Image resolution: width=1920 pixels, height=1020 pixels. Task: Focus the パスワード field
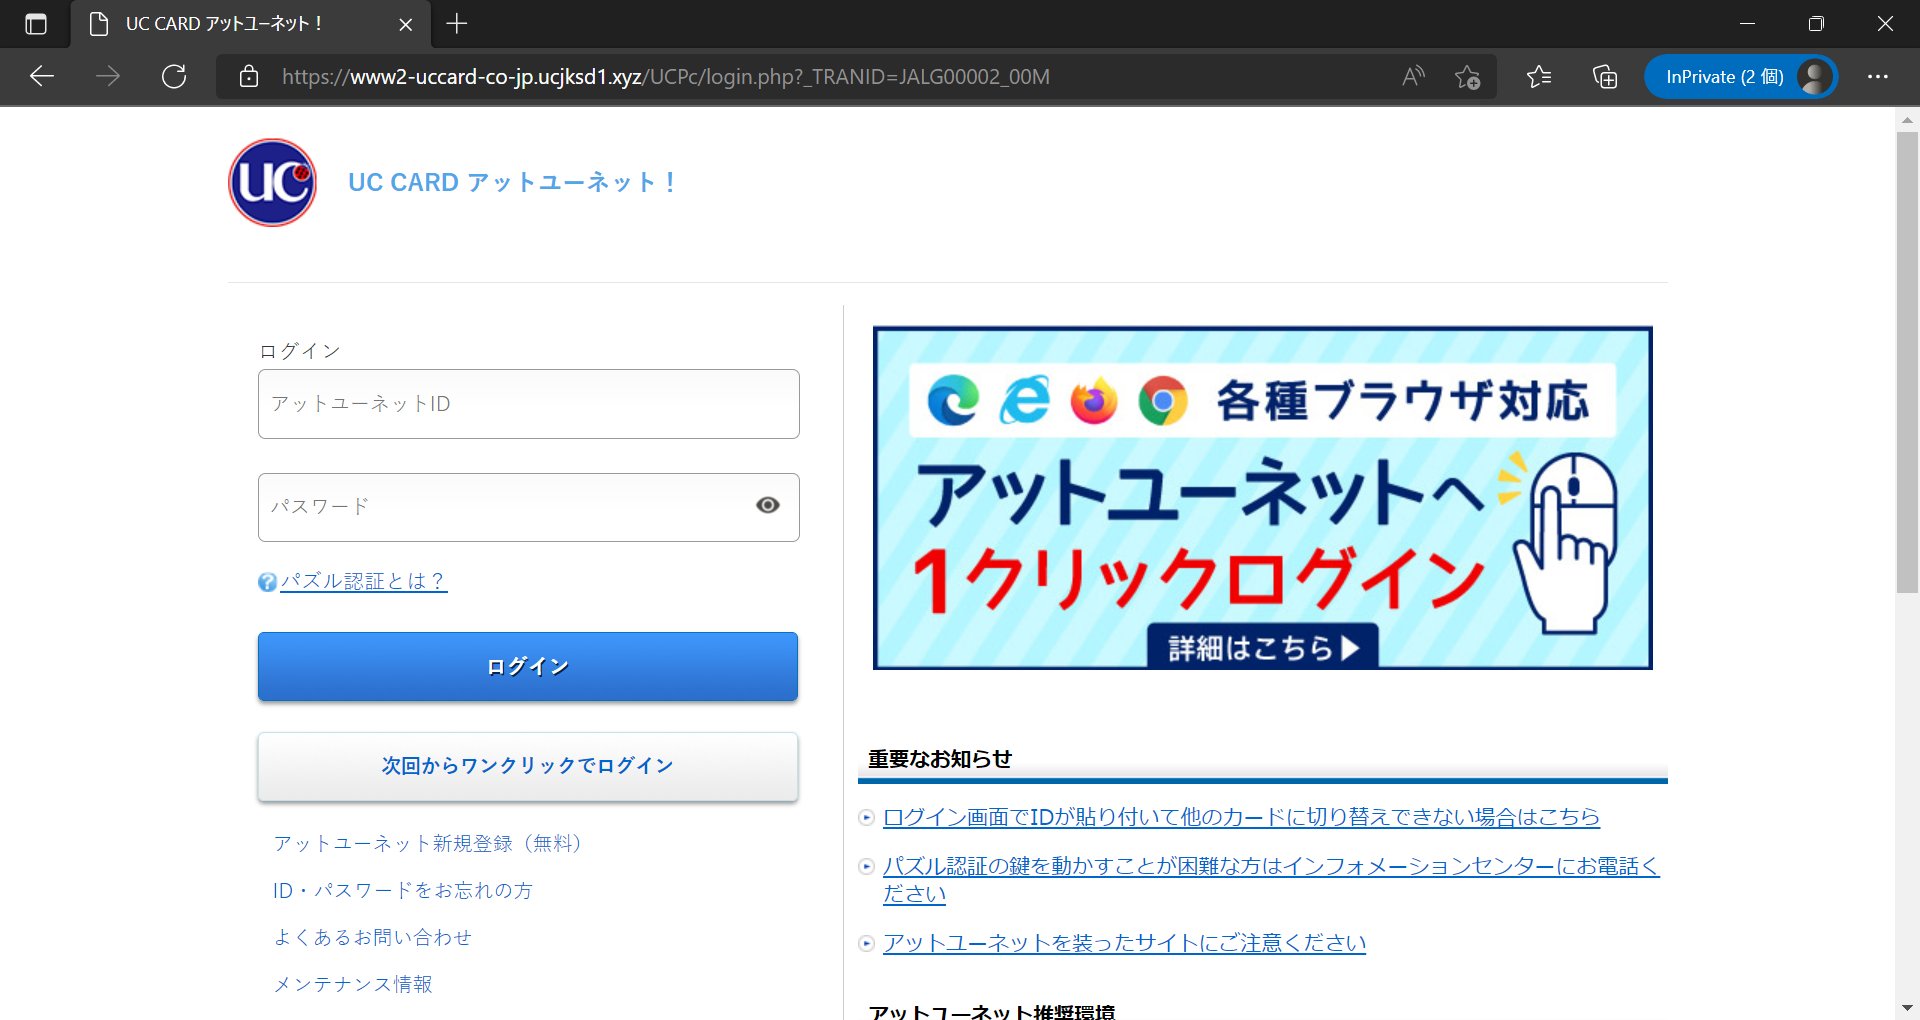(x=529, y=507)
